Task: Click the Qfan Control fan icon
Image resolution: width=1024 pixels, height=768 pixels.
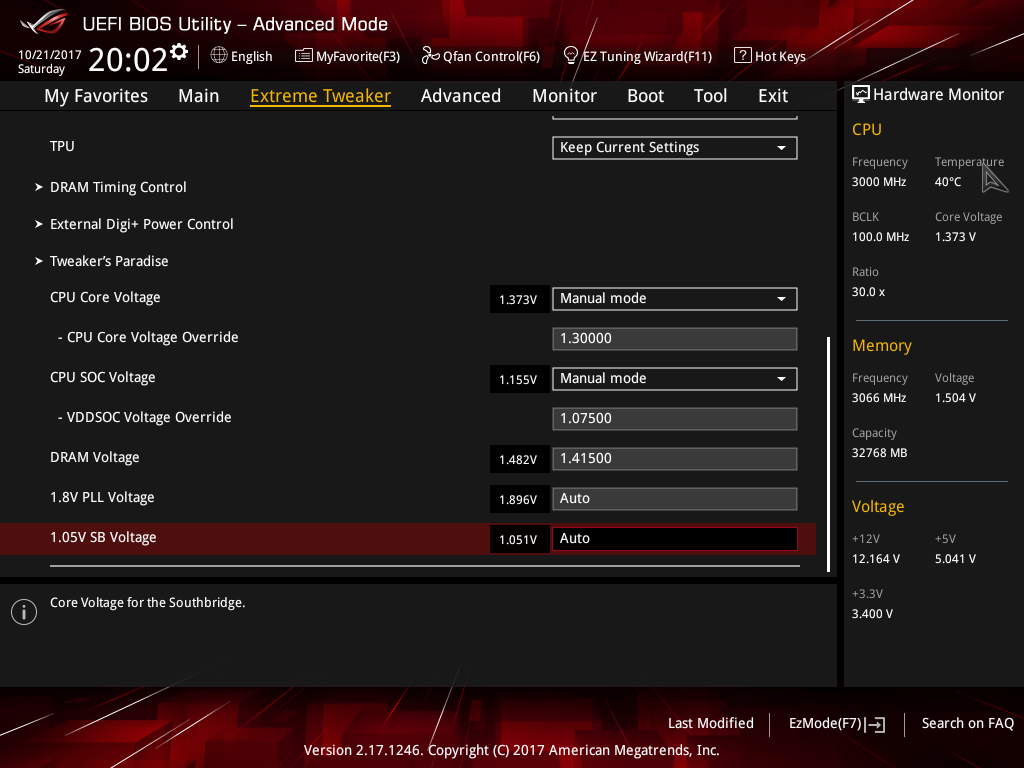Action: click(x=430, y=56)
